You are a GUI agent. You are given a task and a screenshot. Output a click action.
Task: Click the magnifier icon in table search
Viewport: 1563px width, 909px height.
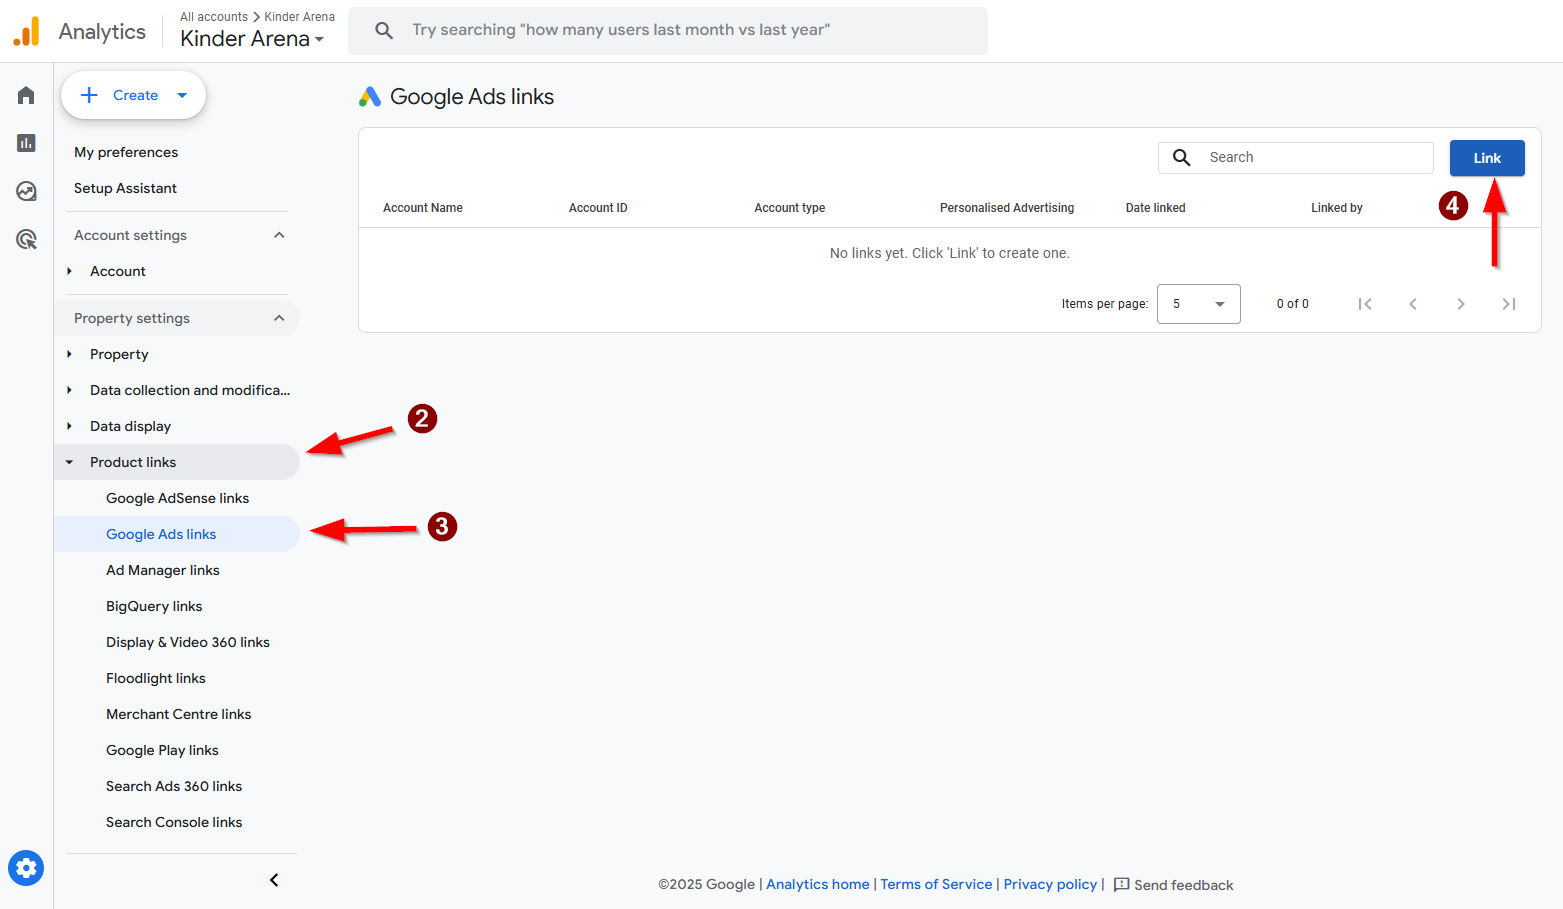1181,158
